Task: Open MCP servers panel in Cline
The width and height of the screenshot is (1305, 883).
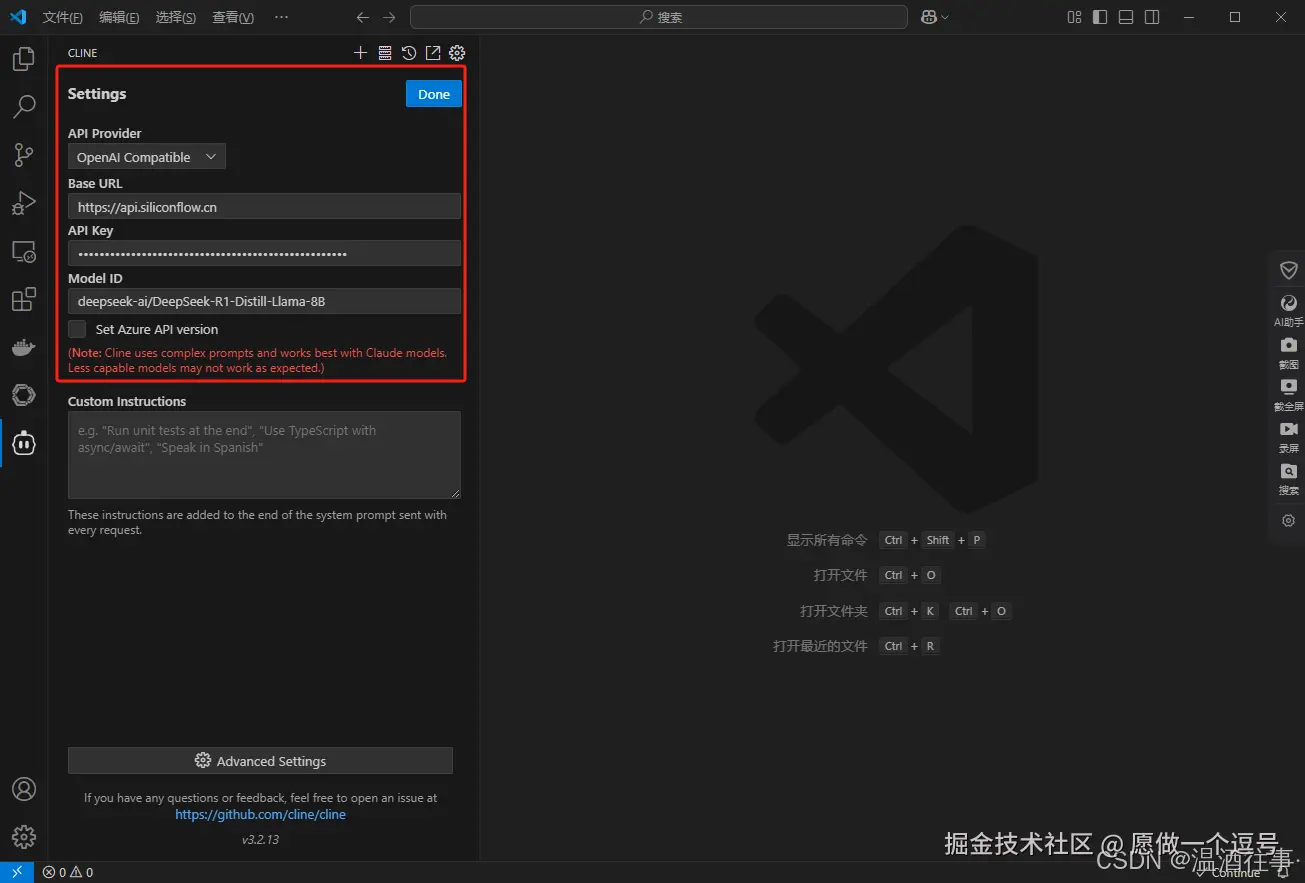Action: click(x=385, y=52)
